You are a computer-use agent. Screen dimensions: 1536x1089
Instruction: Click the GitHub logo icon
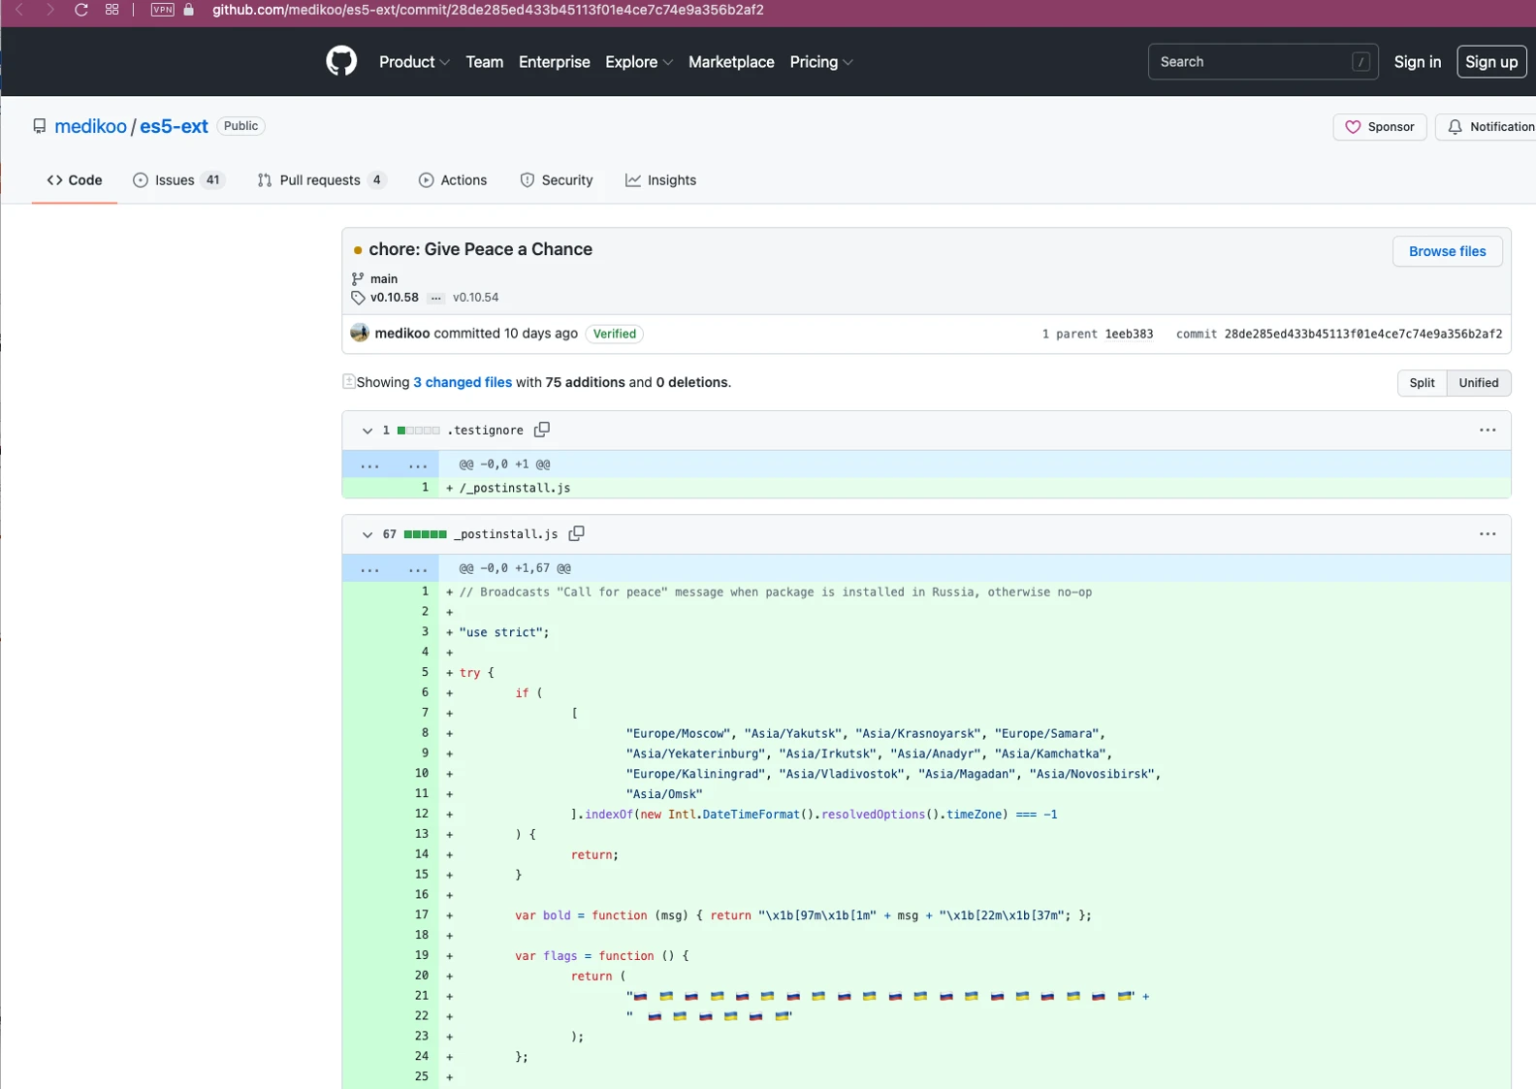click(x=341, y=61)
